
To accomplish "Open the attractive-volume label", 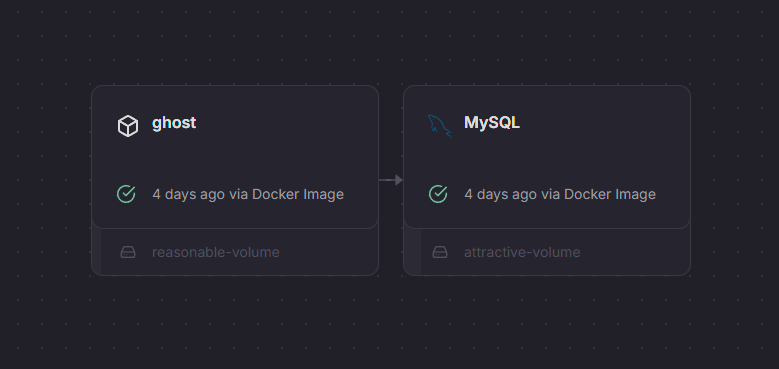I will [522, 252].
